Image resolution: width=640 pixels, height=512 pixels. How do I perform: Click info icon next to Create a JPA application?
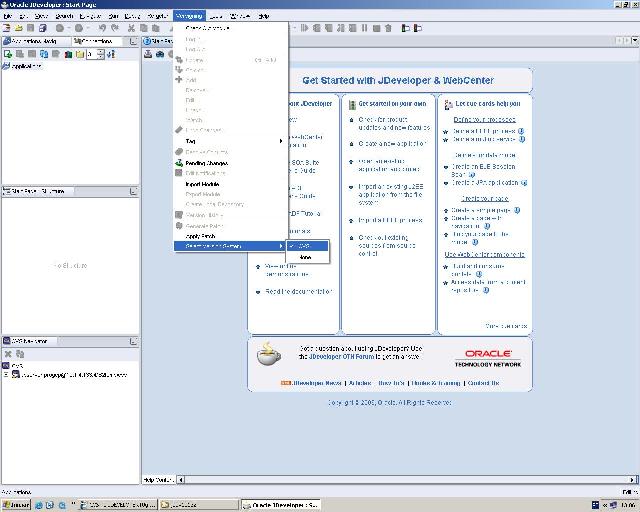pos(524,183)
